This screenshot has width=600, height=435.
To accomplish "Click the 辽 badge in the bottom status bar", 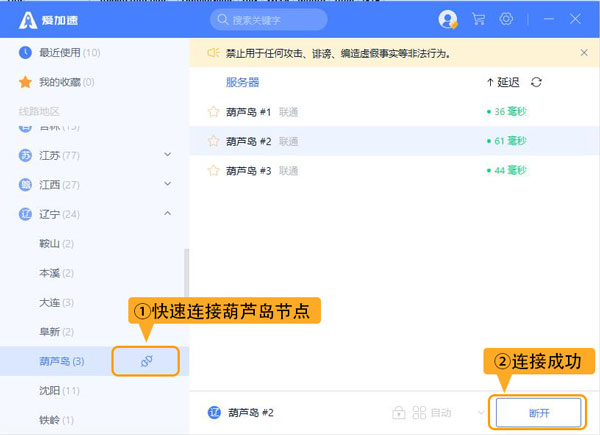I will coord(214,412).
